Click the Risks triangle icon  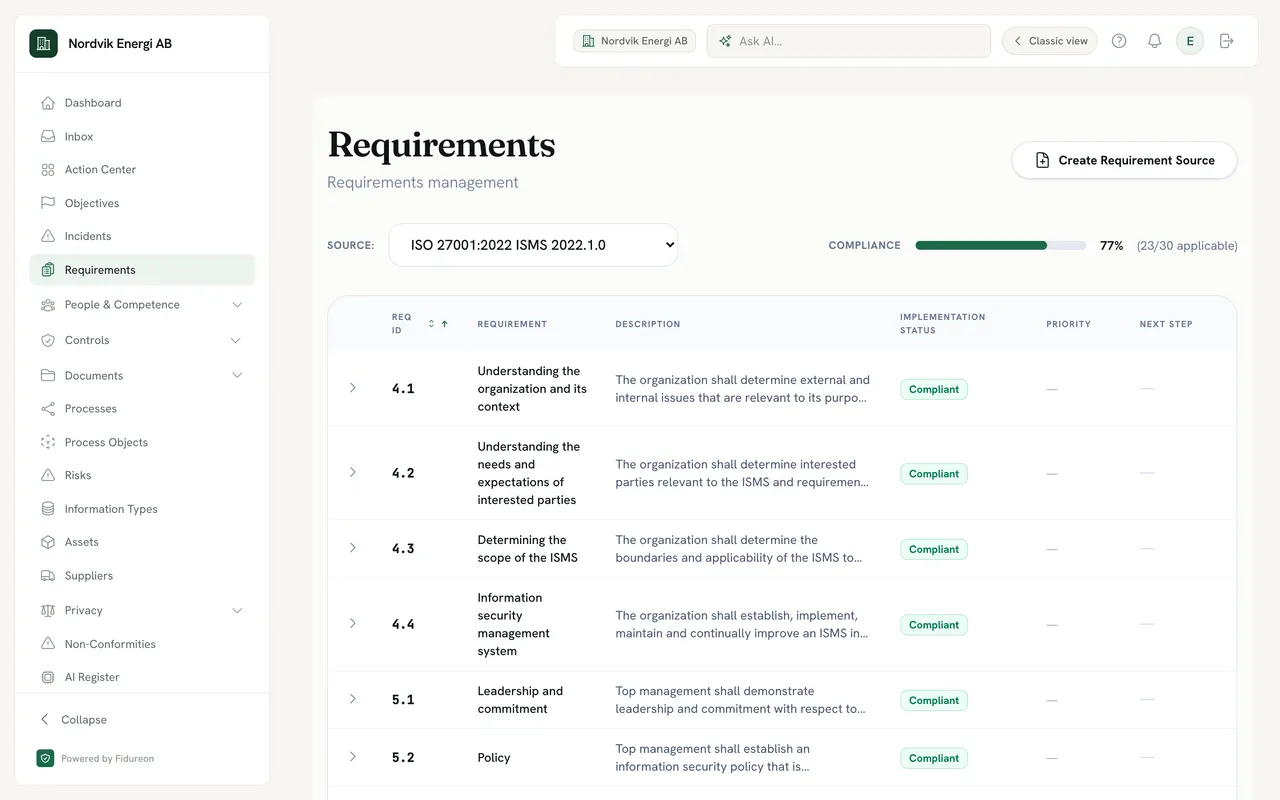pos(47,475)
